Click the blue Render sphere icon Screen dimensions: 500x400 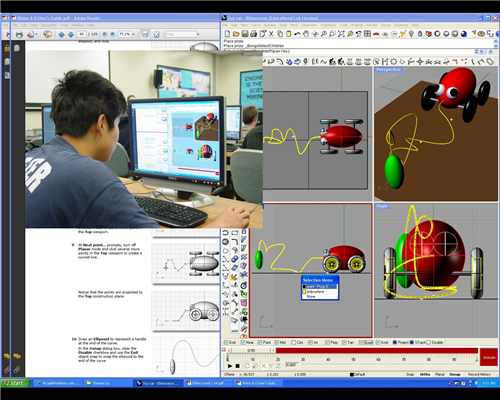pos(464,34)
